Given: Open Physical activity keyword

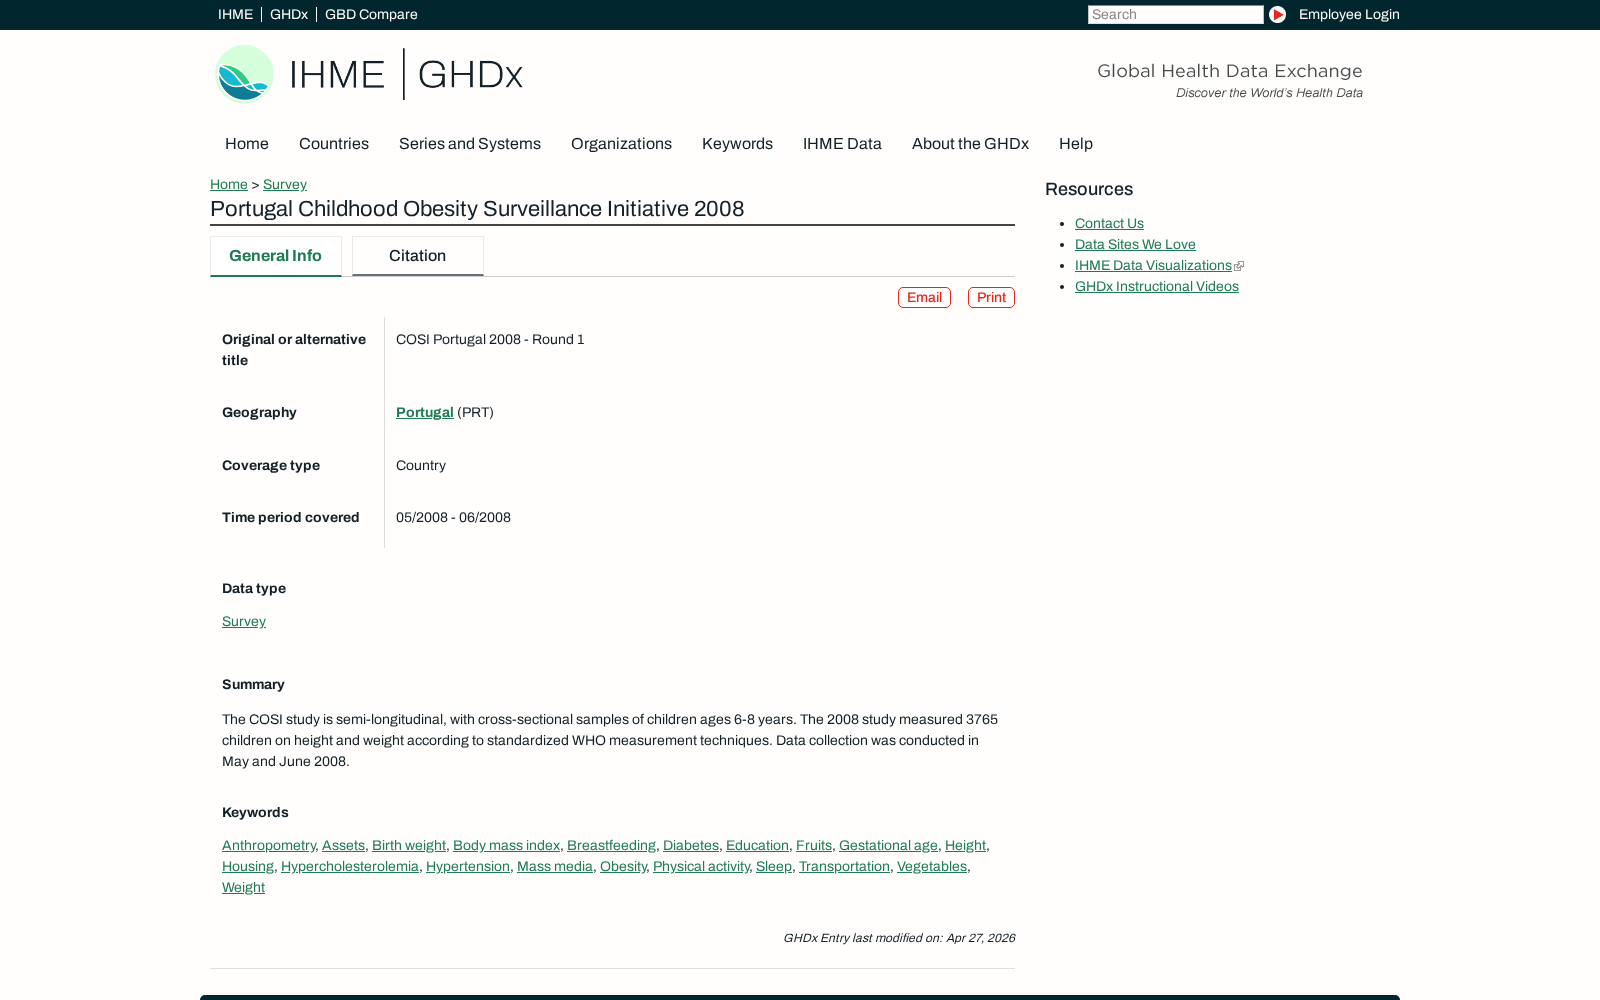Looking at the screenshot, I should (x=701, y=866).
